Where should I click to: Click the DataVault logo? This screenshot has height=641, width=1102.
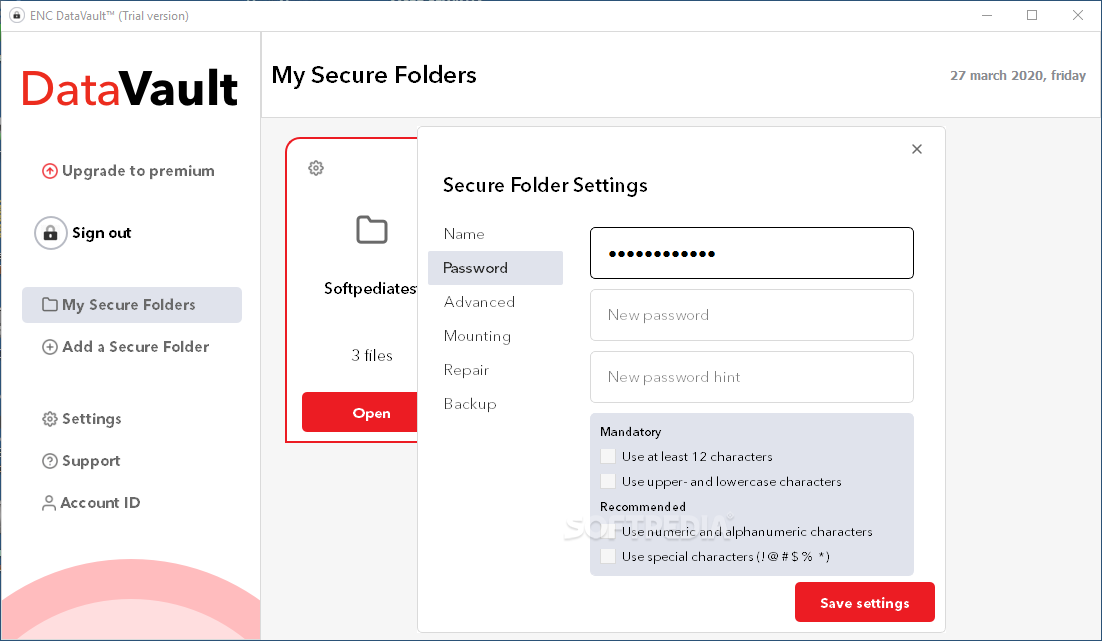coord(130,89)
